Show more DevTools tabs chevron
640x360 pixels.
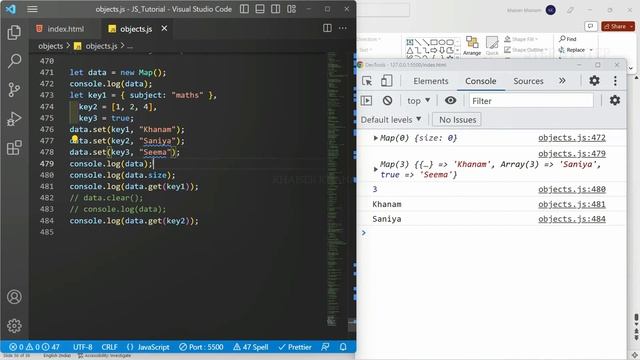[562, 81]
